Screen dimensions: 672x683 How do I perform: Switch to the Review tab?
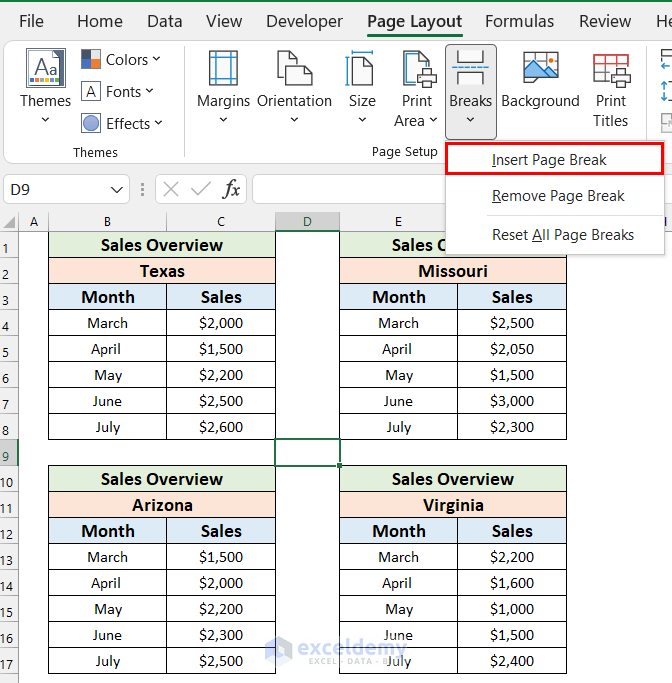604,21
